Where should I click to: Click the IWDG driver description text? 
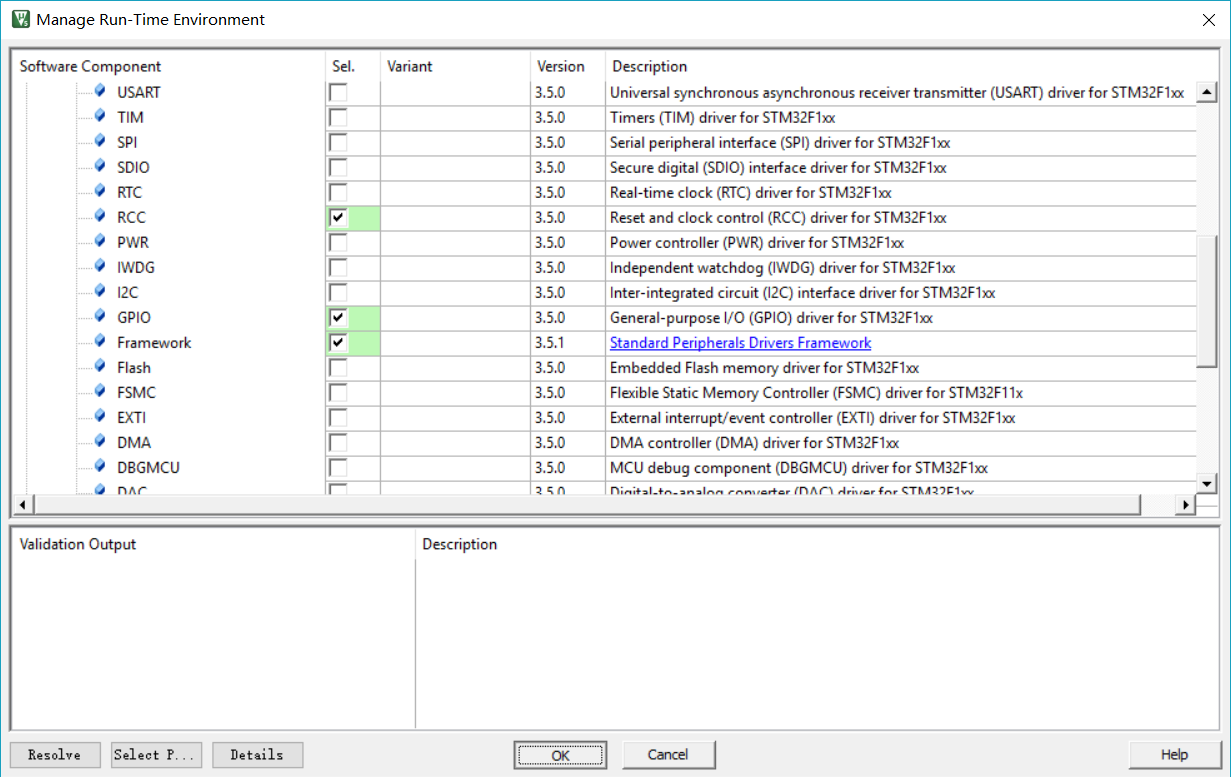(x=782, y=268)
